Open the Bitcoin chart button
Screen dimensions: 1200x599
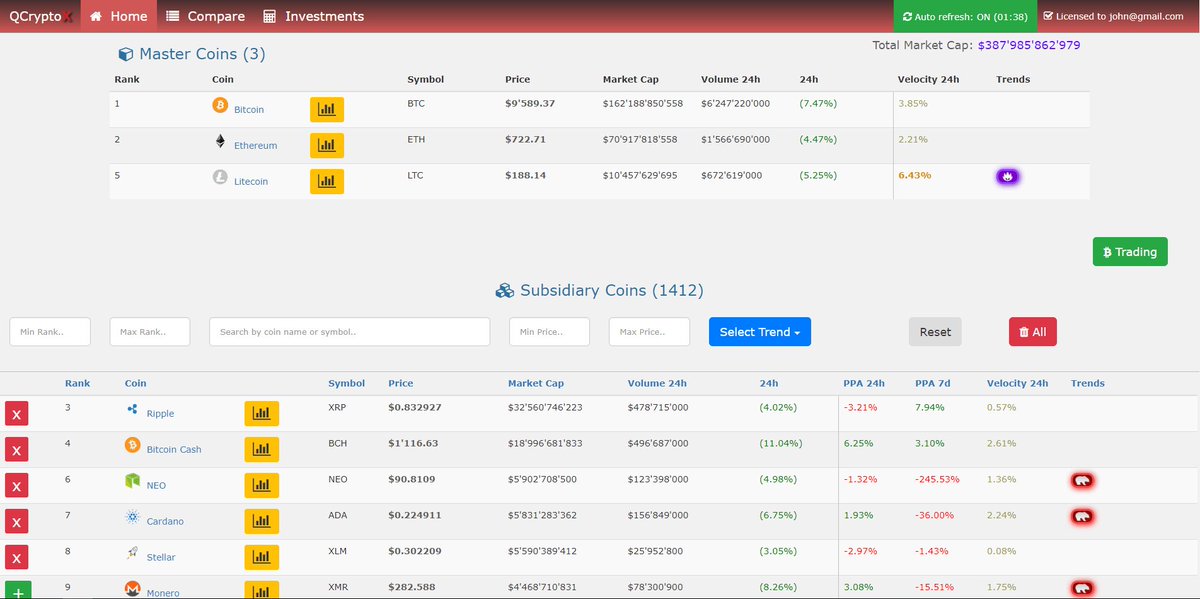(327, 110)
